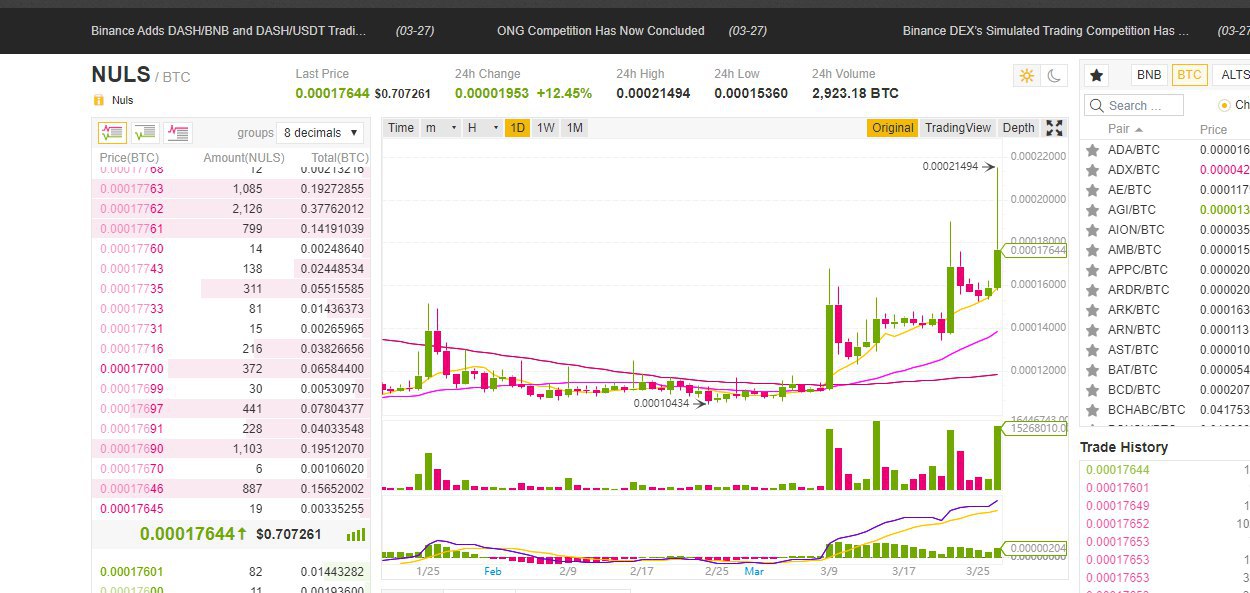Screen dimensions: 1250x593
Task: Click the Last Price value 0.00017644
Action: pyautogui.click(x=332, y=93)
